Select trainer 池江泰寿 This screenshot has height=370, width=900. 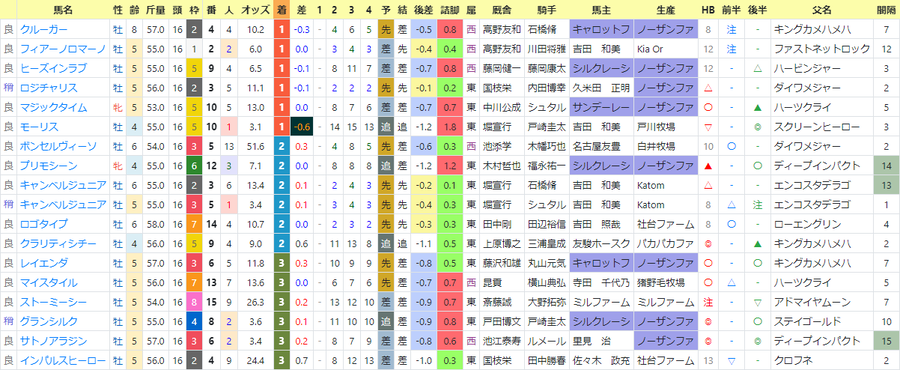pyautogui.click(x=502, y=341)
